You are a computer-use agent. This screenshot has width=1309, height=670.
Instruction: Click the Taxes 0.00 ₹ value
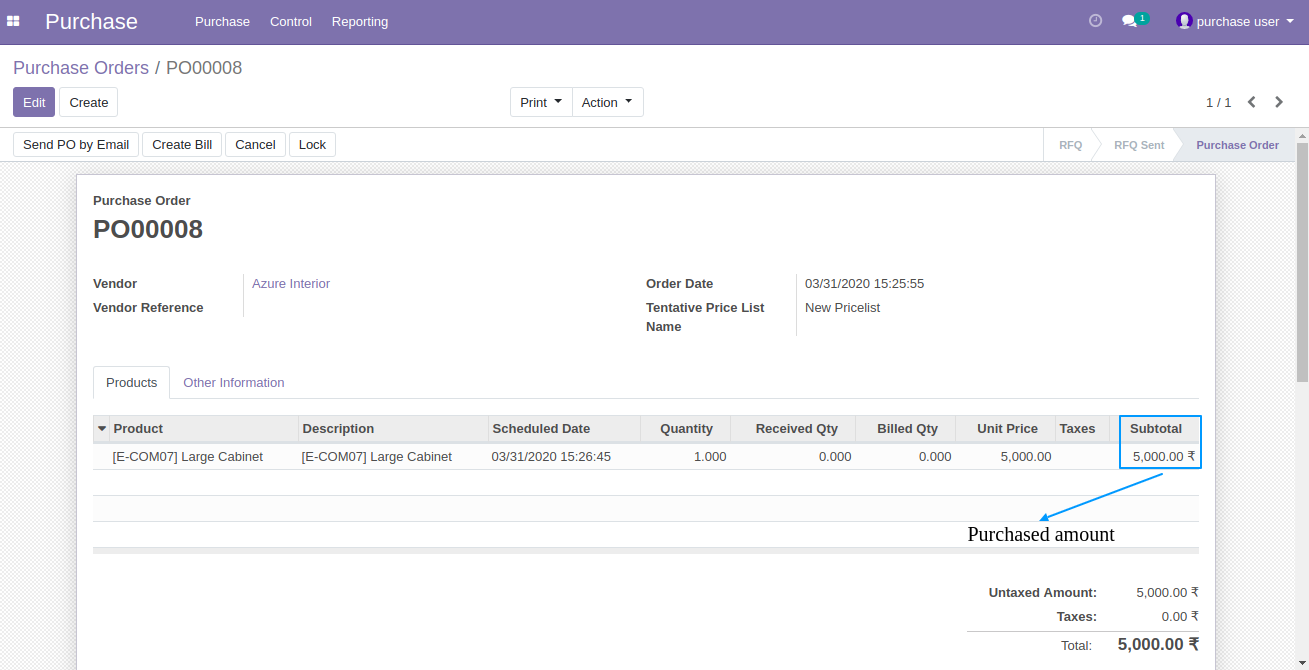pyautogui.click(x=1180, y=617)
